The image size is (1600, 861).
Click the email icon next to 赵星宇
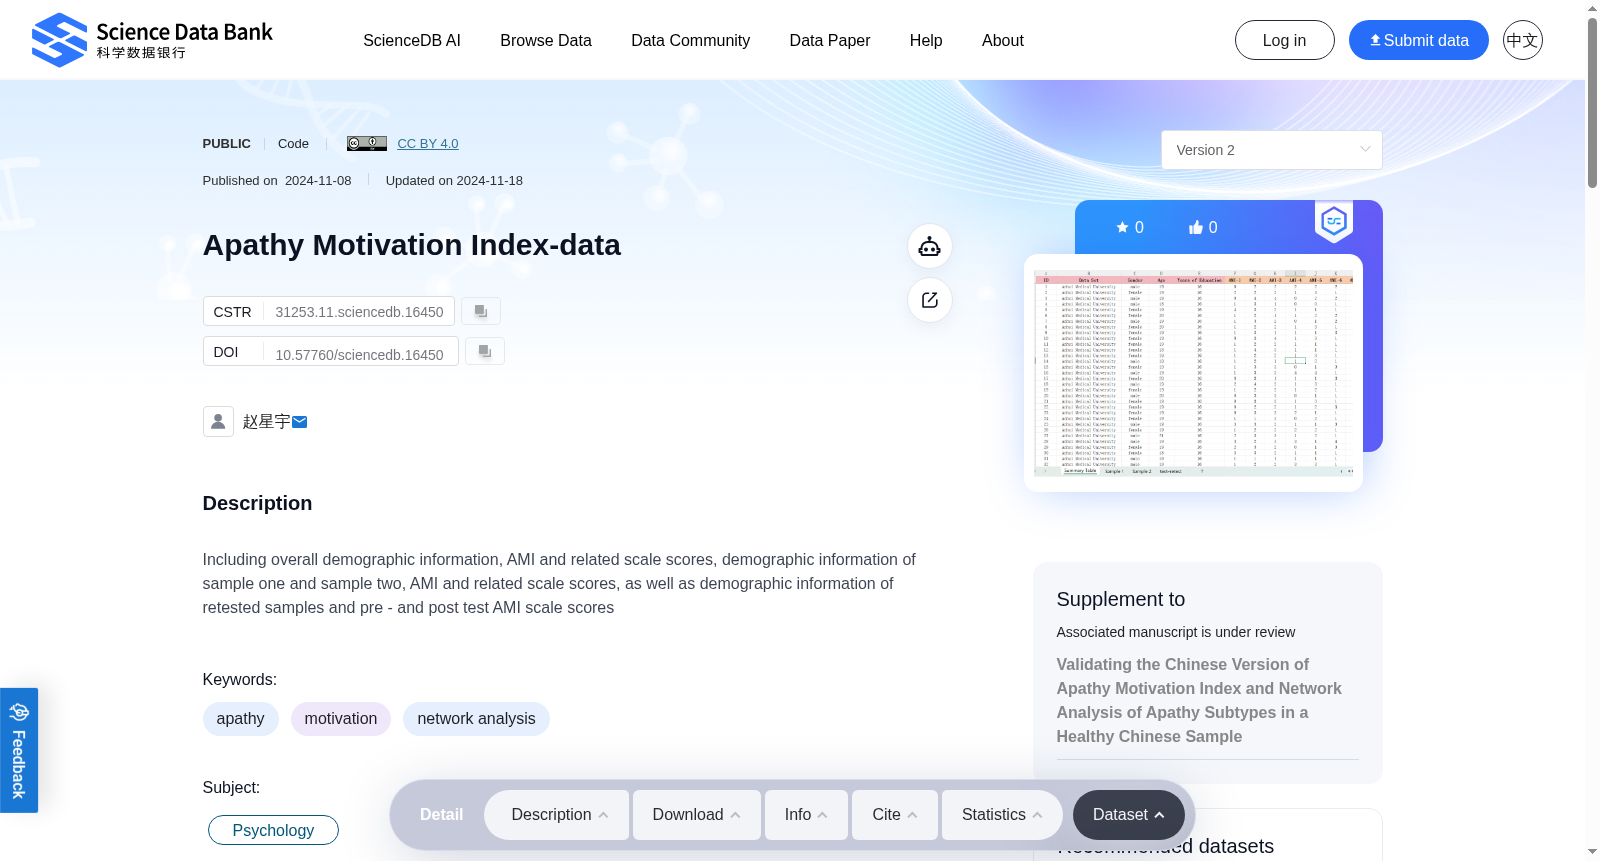click(300, 422)
